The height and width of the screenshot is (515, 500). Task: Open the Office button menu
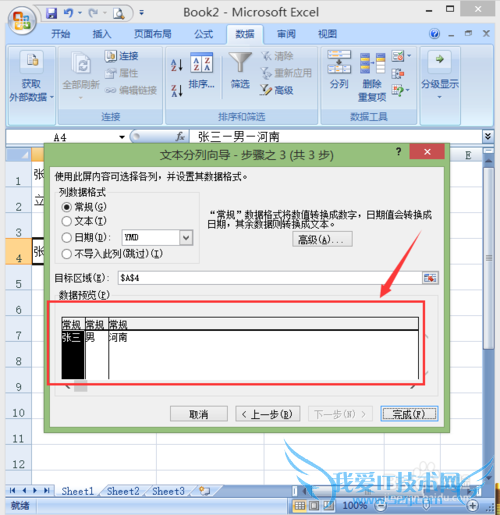(22, 20)
